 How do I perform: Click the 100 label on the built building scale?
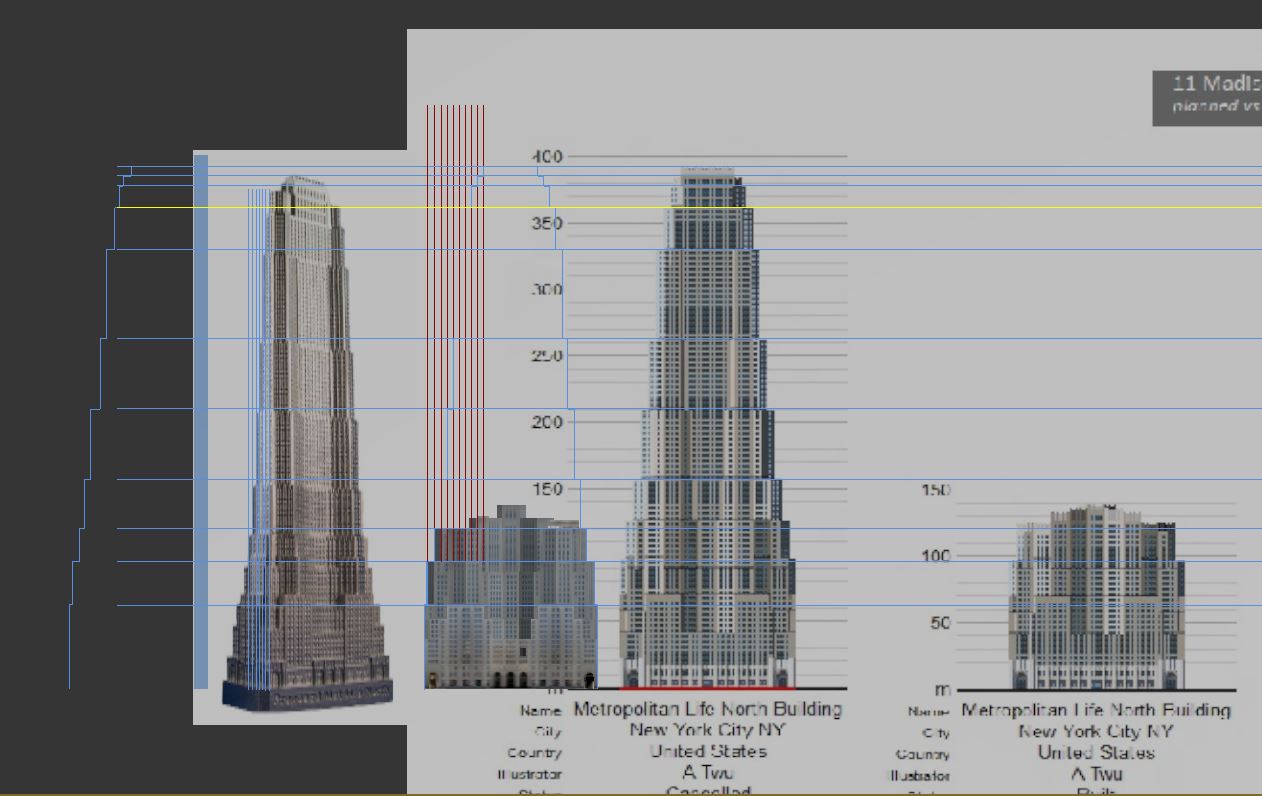pyautogui.click(x=936, y=556)
